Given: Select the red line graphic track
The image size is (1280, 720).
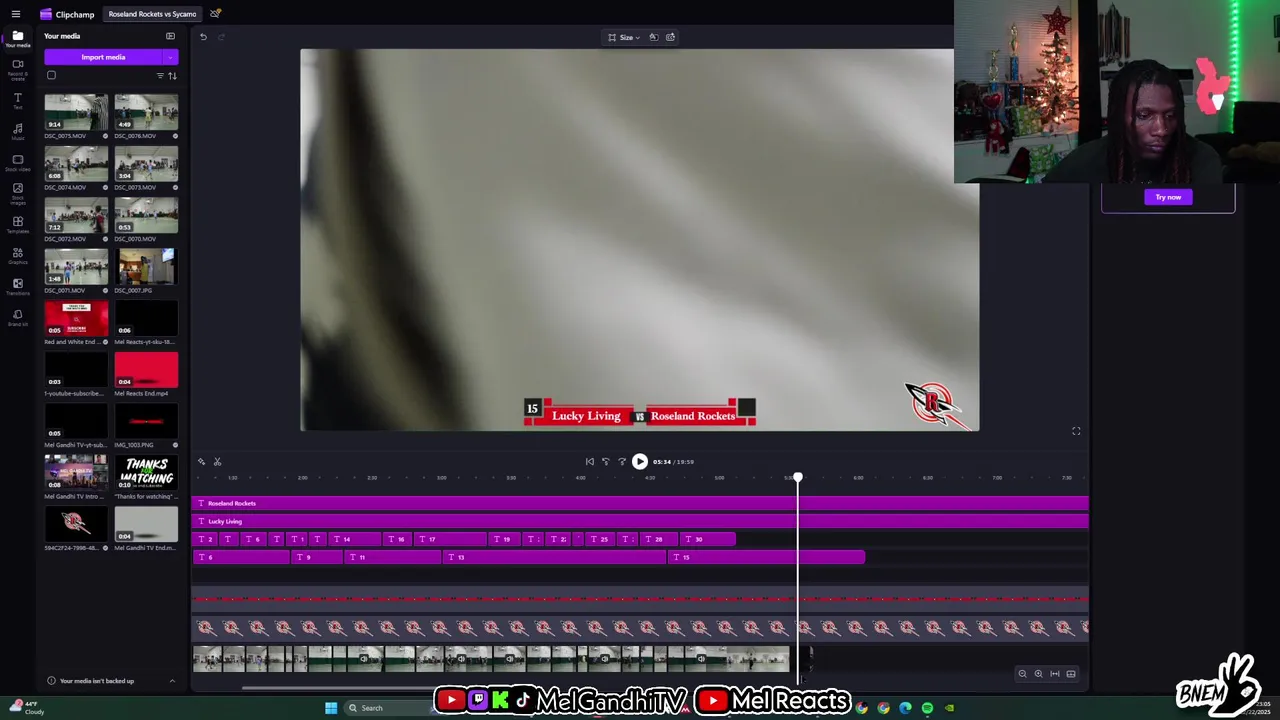Looking at the screenshot, I should [x=640, y=599].
